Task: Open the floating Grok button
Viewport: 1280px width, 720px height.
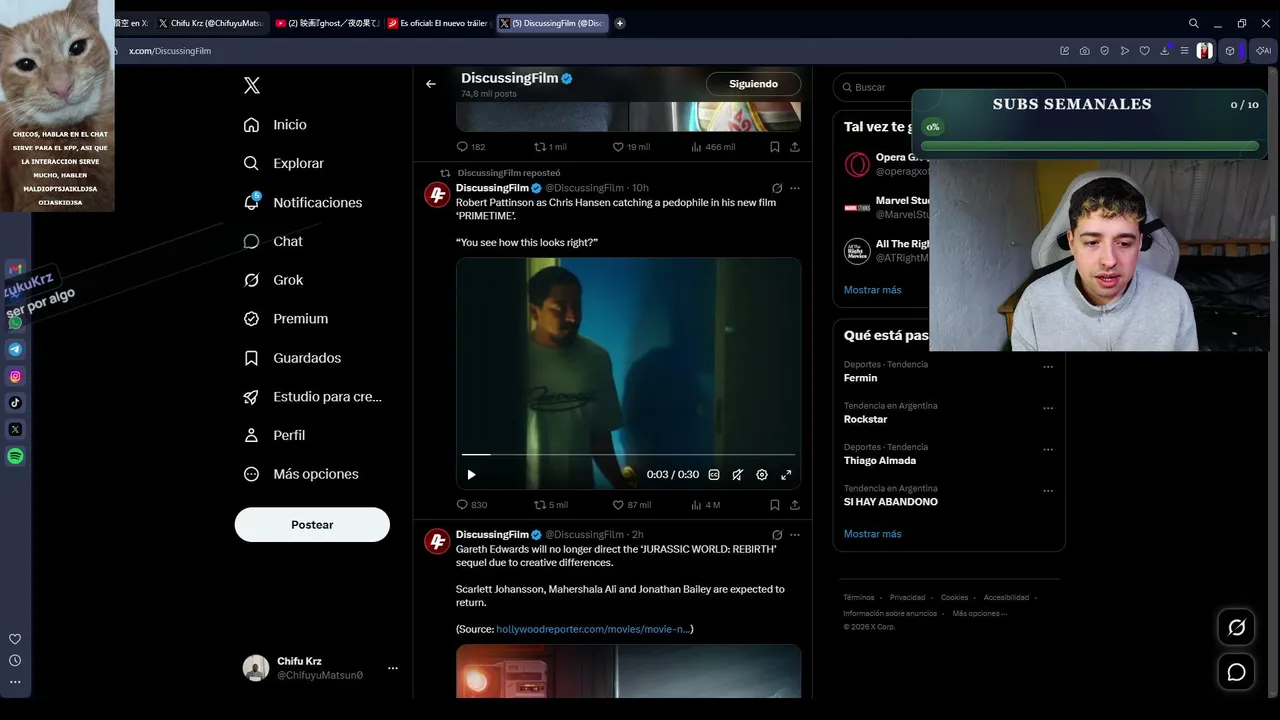Action: 1237,628
